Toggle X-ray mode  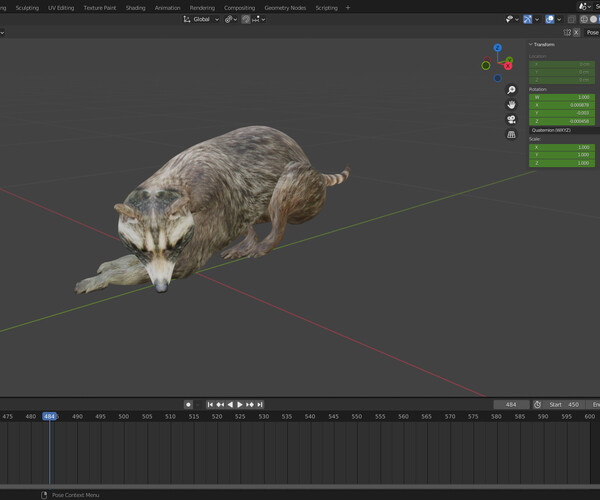(x=571, y=19)
